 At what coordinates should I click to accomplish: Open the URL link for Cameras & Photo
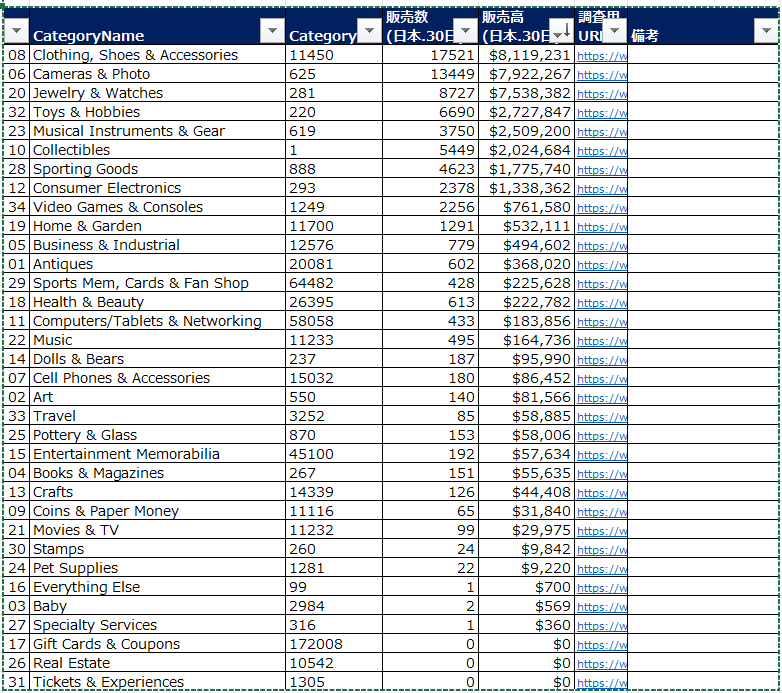(x=601, y=75)
